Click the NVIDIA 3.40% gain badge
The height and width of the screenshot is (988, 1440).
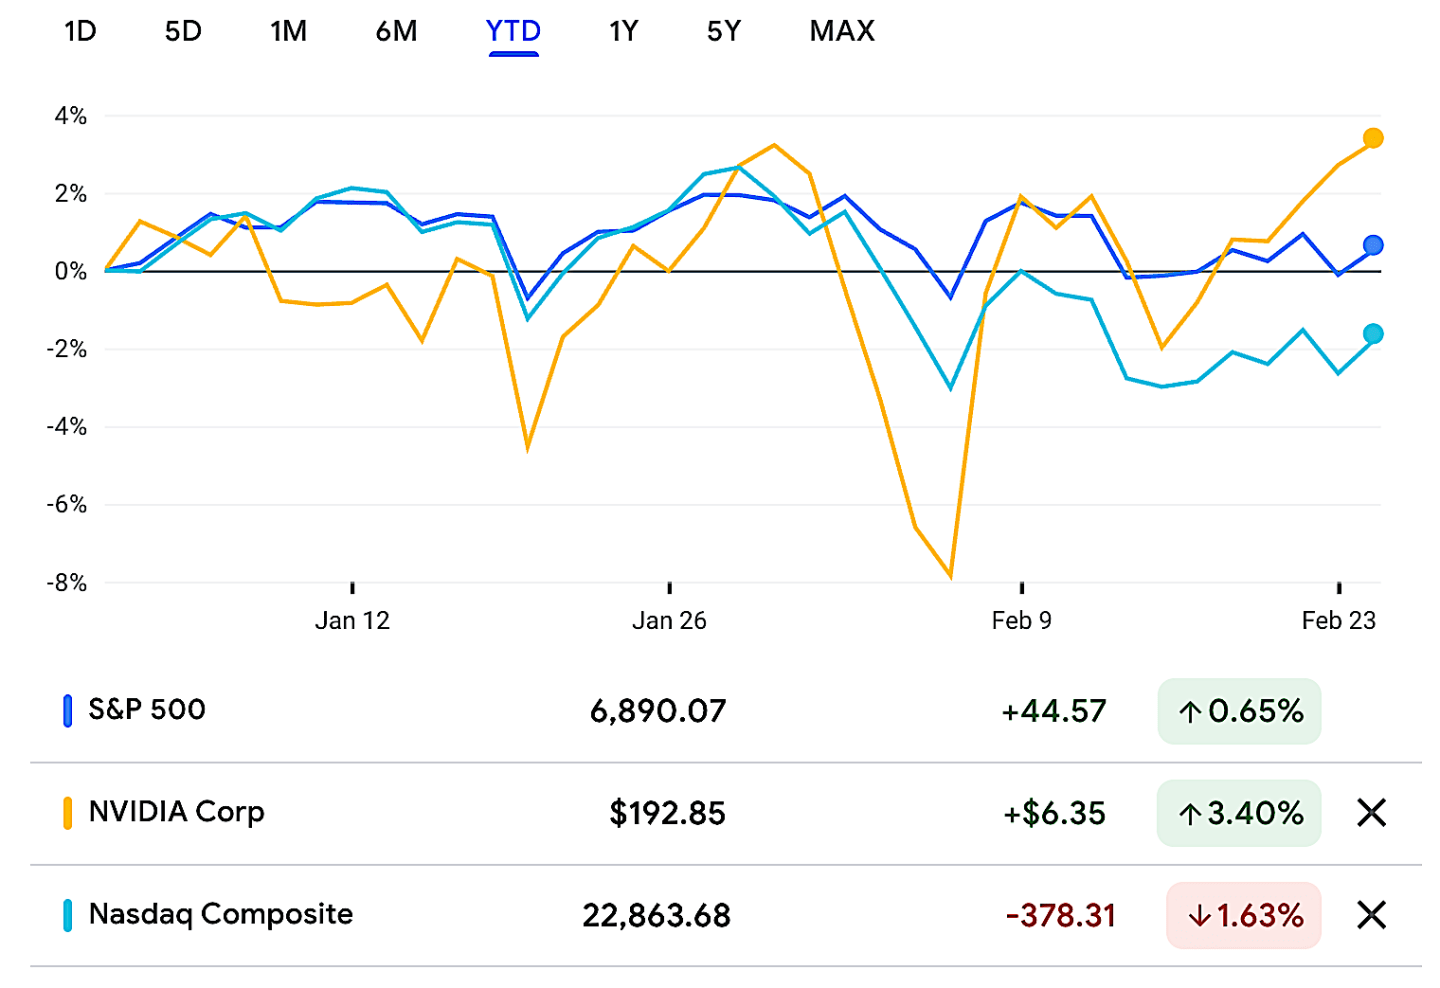click(x=1239, y=813)
